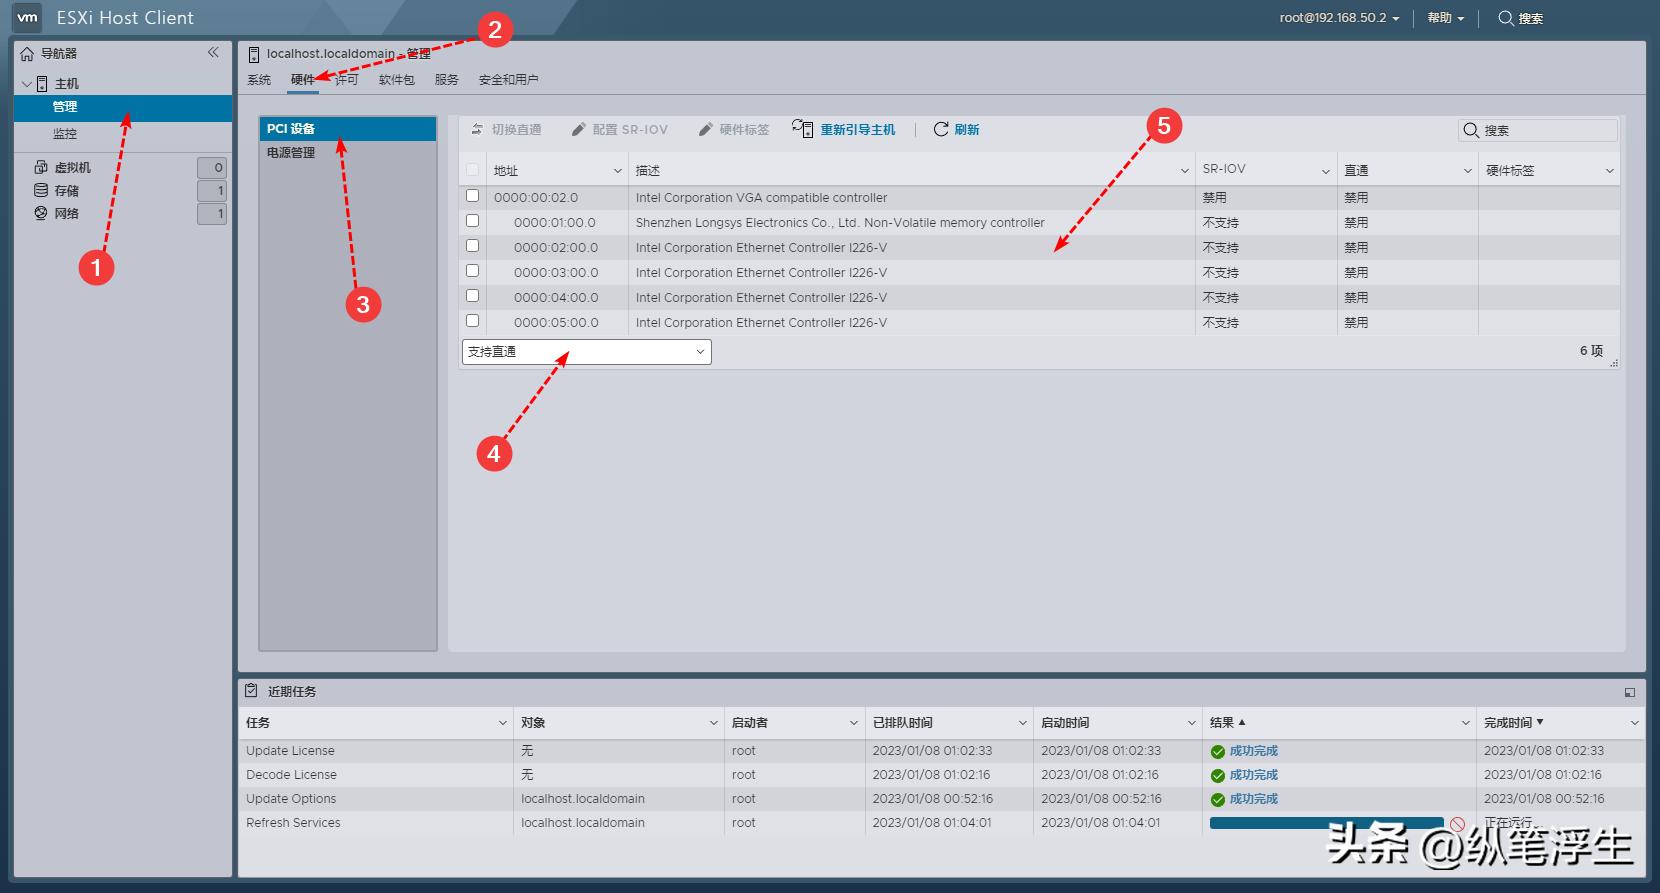Open the Security and Users tab
1660x893 pixels.
point(508,80)
